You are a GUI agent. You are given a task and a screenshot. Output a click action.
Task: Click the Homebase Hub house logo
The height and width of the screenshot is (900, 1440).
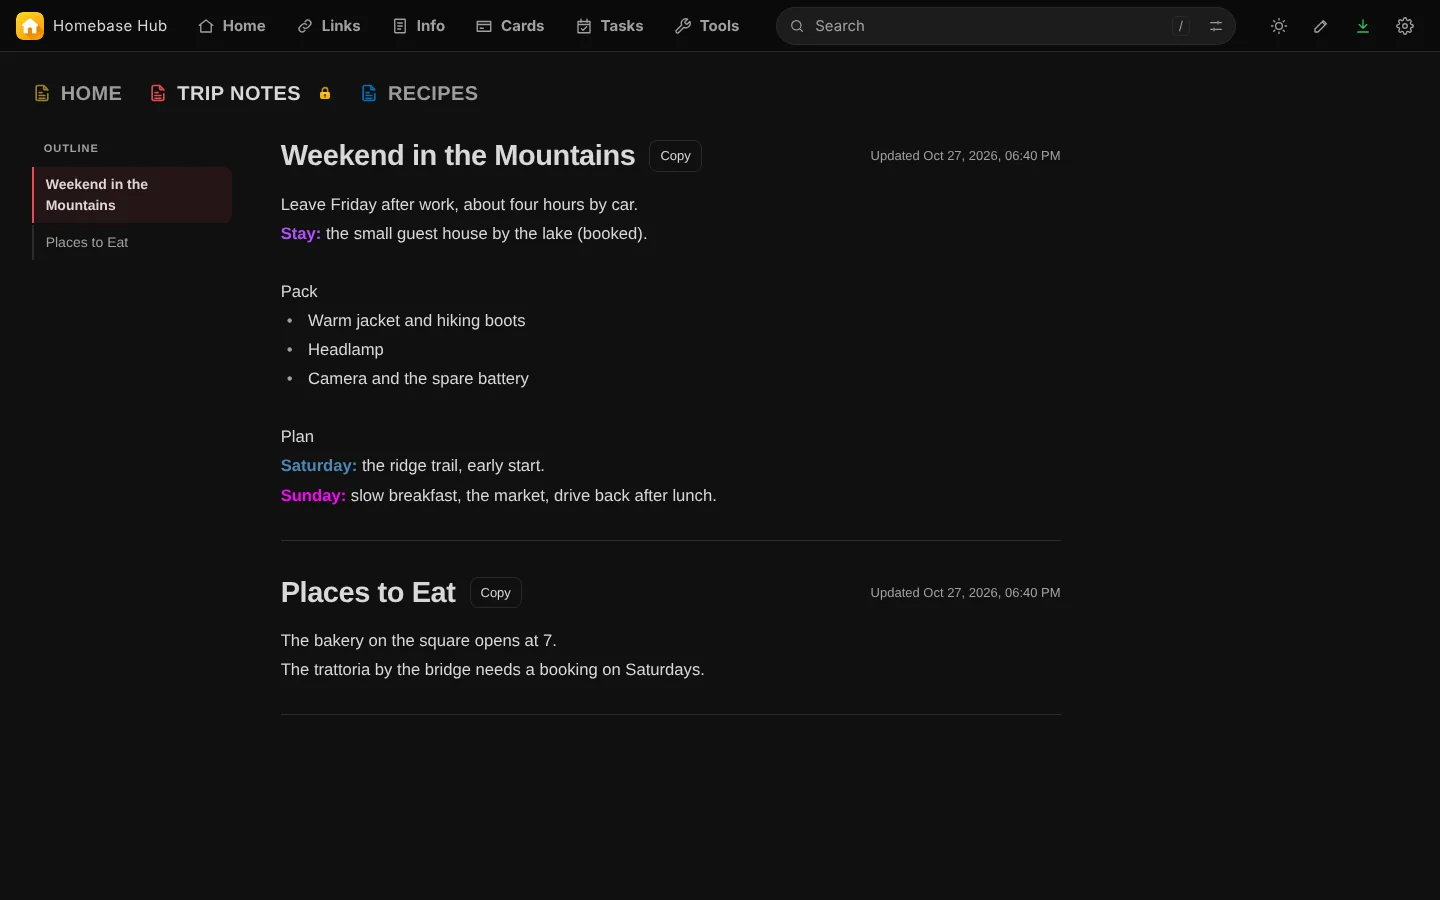[30, 26]
